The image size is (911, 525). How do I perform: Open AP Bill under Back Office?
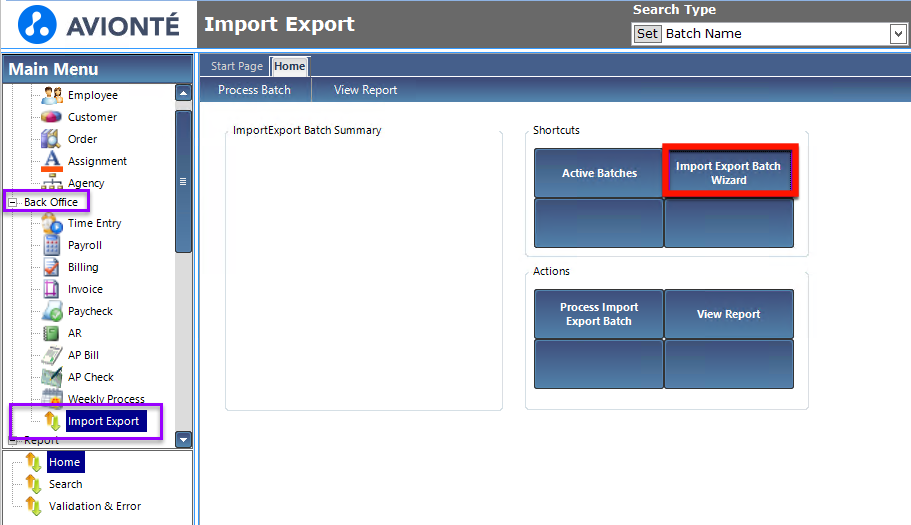click(x=84, y=355)
